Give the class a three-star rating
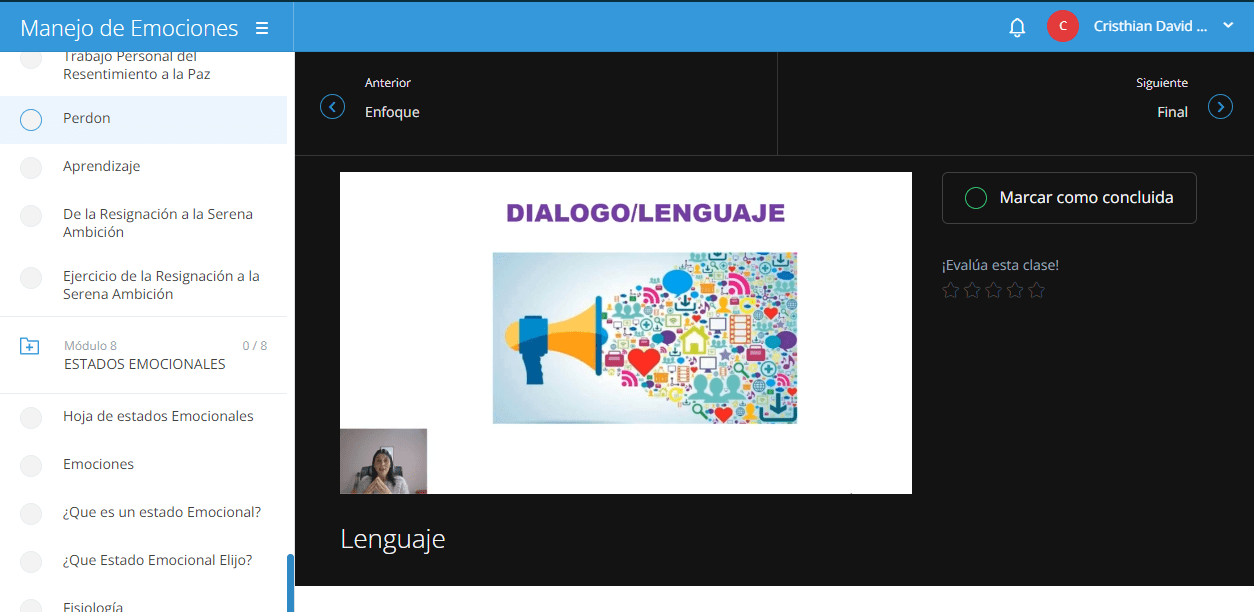The width and height of the screenshot is (1254, 612). pyautogui.click(x=994, y=290)
